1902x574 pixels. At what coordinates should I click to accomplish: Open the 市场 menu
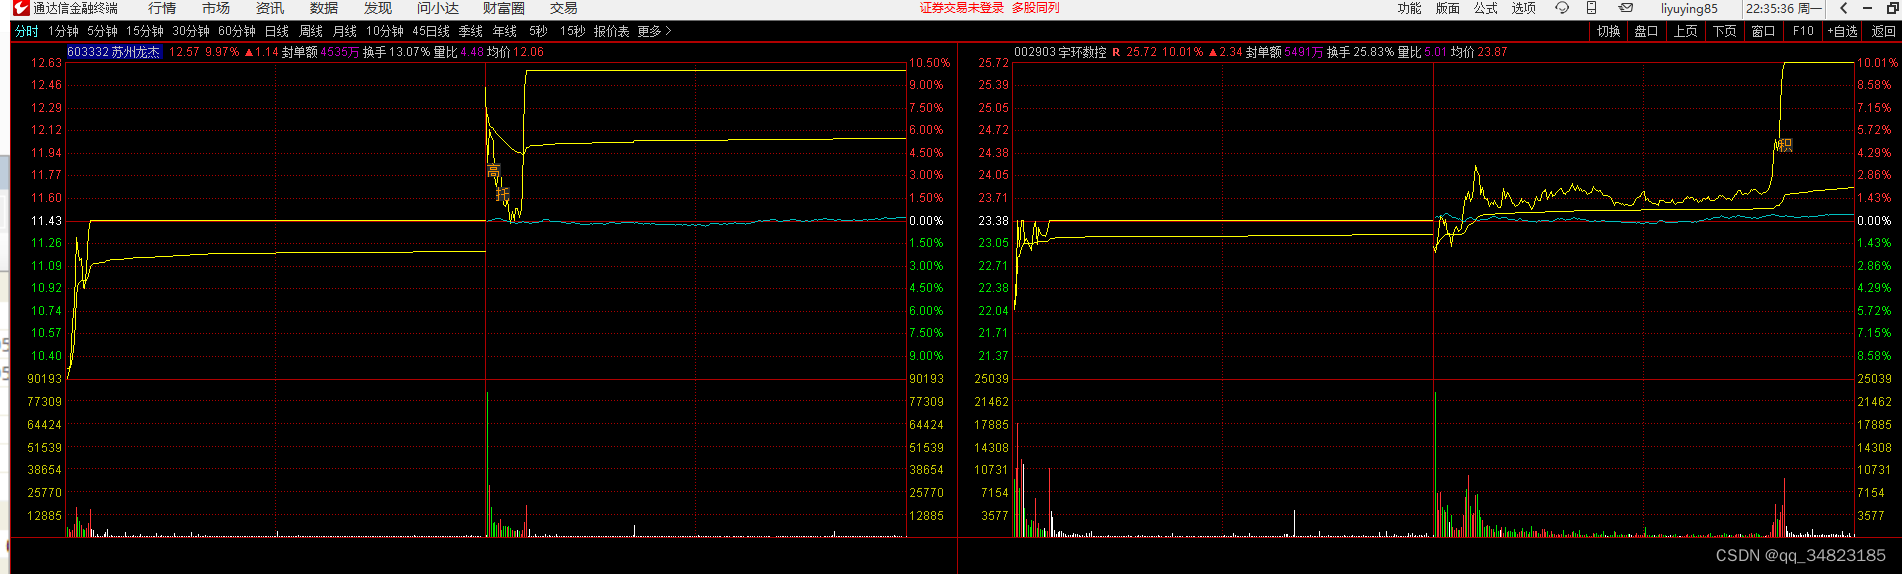(216, 8)
